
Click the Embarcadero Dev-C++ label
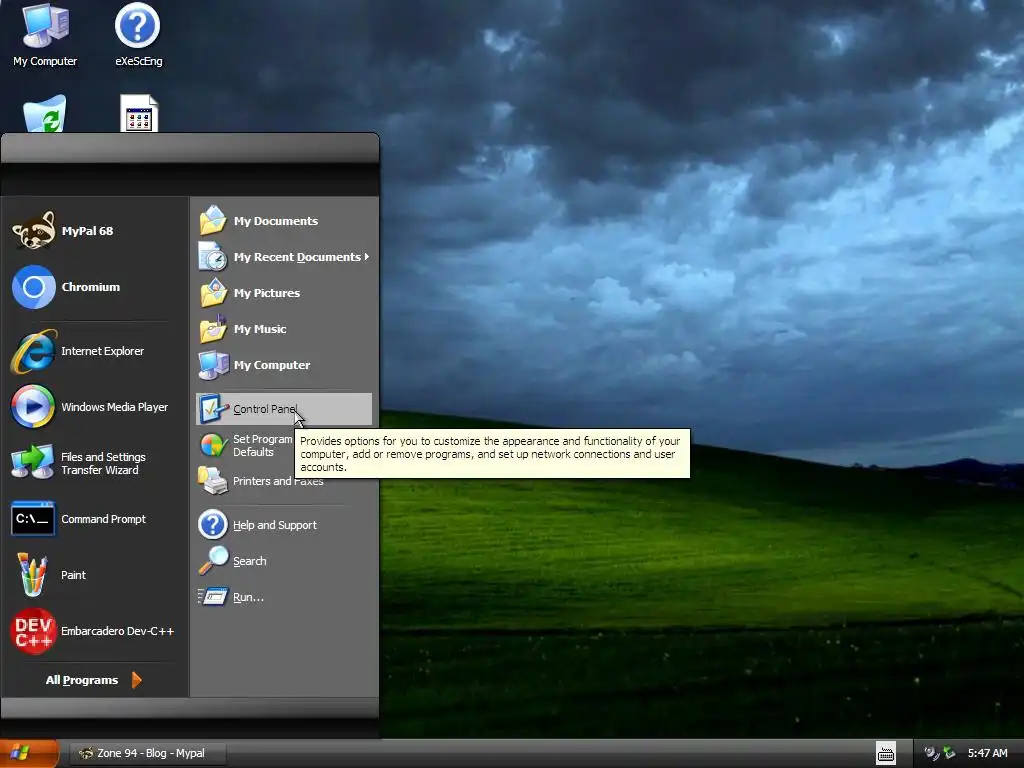[x=118, y=631]
